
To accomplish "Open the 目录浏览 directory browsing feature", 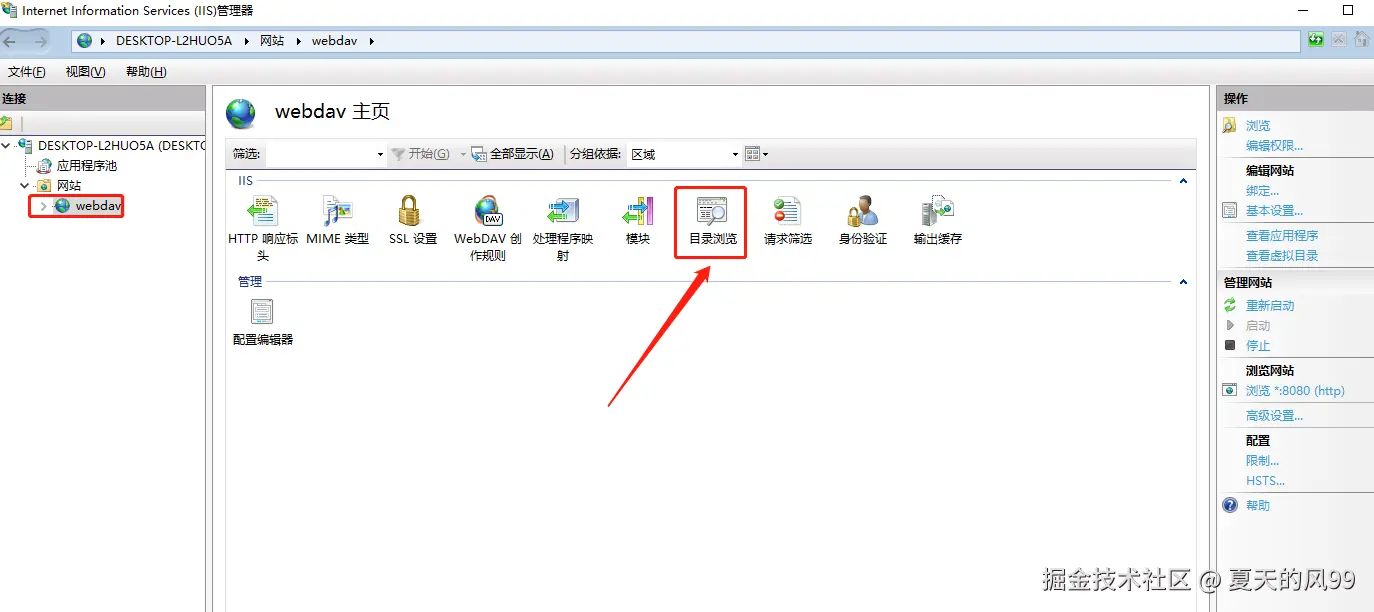I will [x=712, y=221].
